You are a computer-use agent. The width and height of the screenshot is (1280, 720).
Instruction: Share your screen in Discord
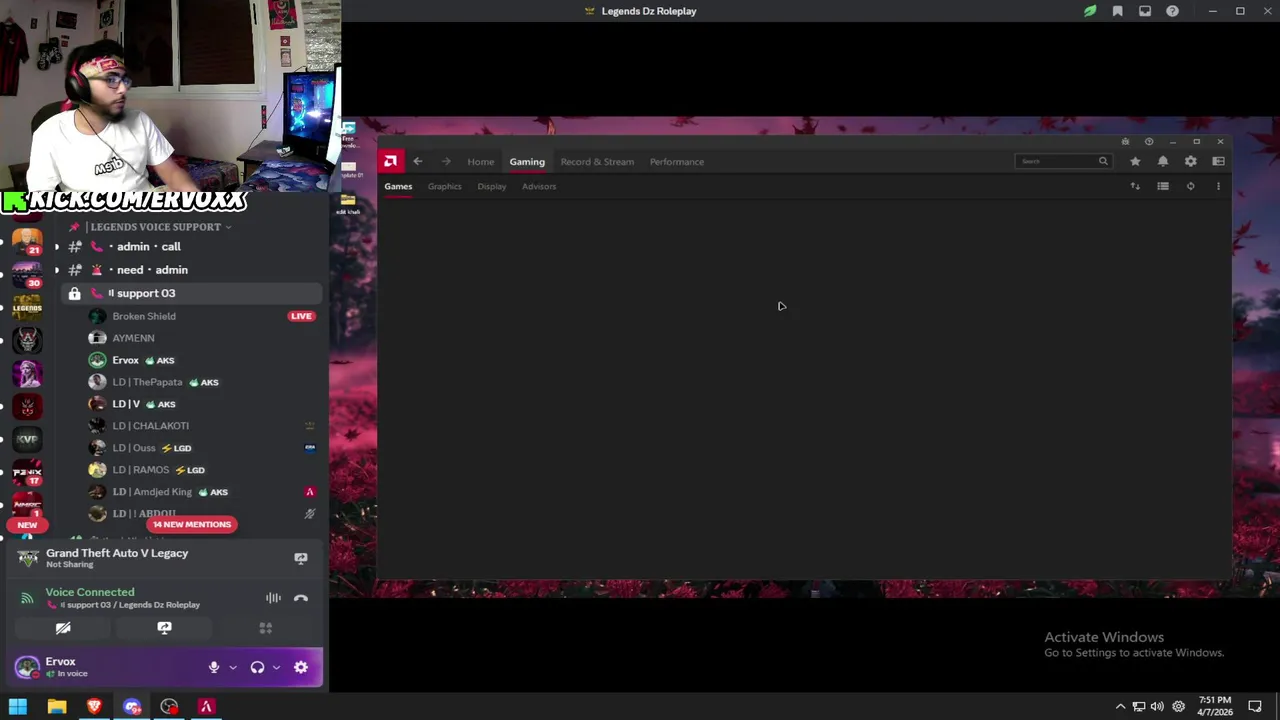click(164, 628)
